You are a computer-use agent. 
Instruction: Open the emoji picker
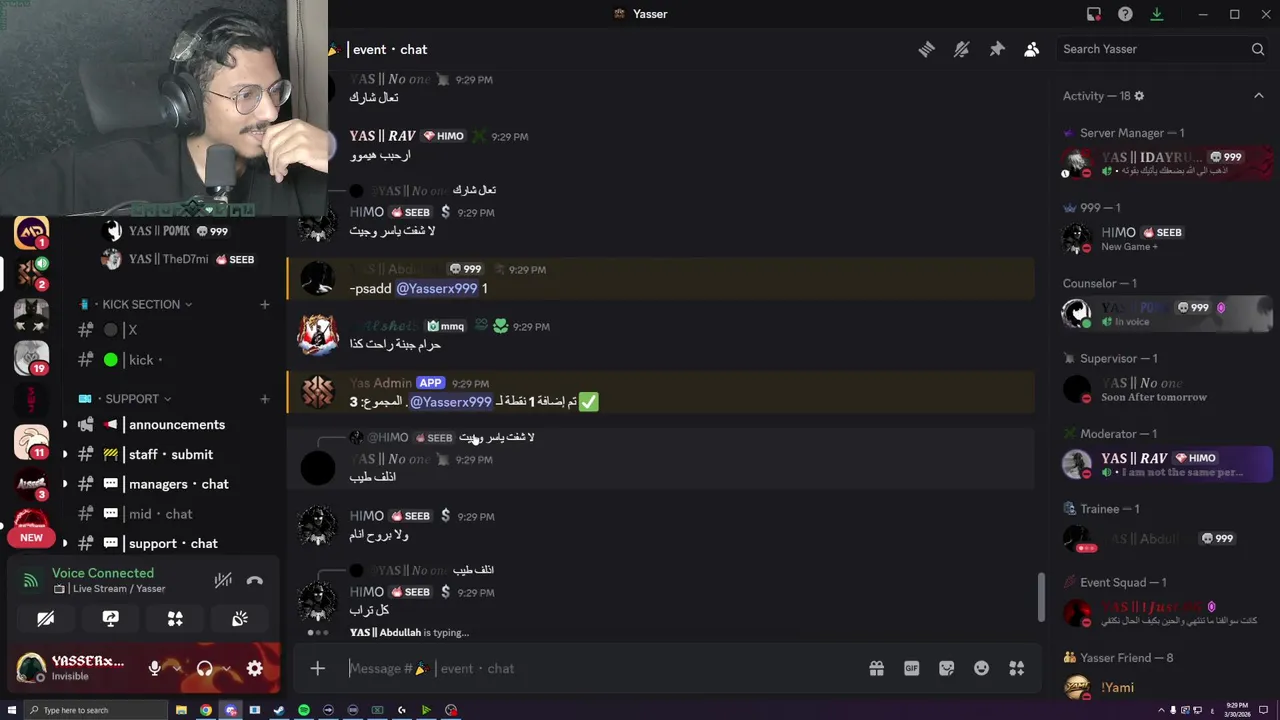(981, 668)
